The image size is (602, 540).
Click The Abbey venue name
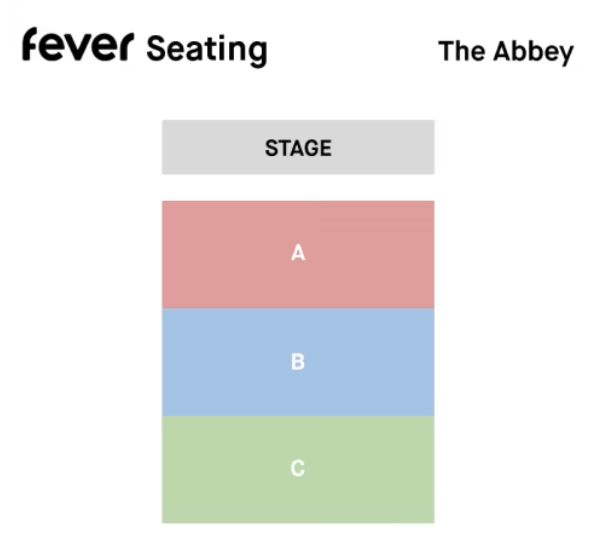506,52
